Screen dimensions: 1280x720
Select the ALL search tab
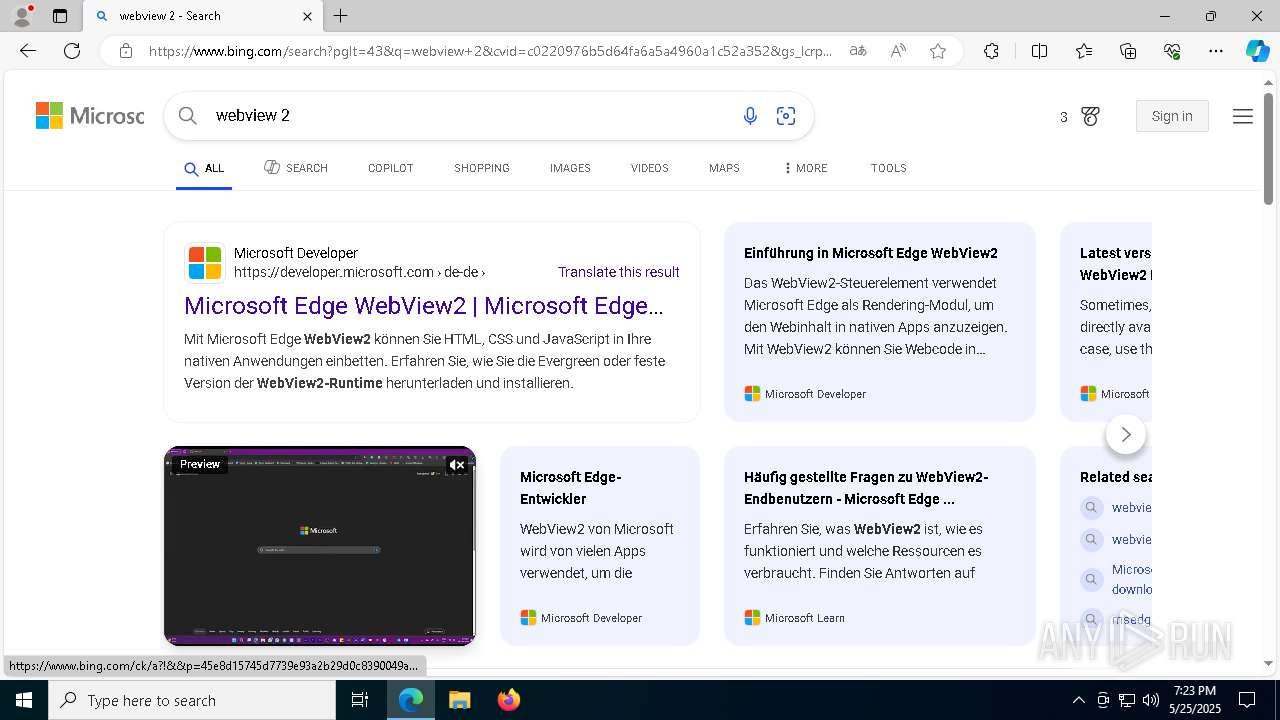pos(204,168)
